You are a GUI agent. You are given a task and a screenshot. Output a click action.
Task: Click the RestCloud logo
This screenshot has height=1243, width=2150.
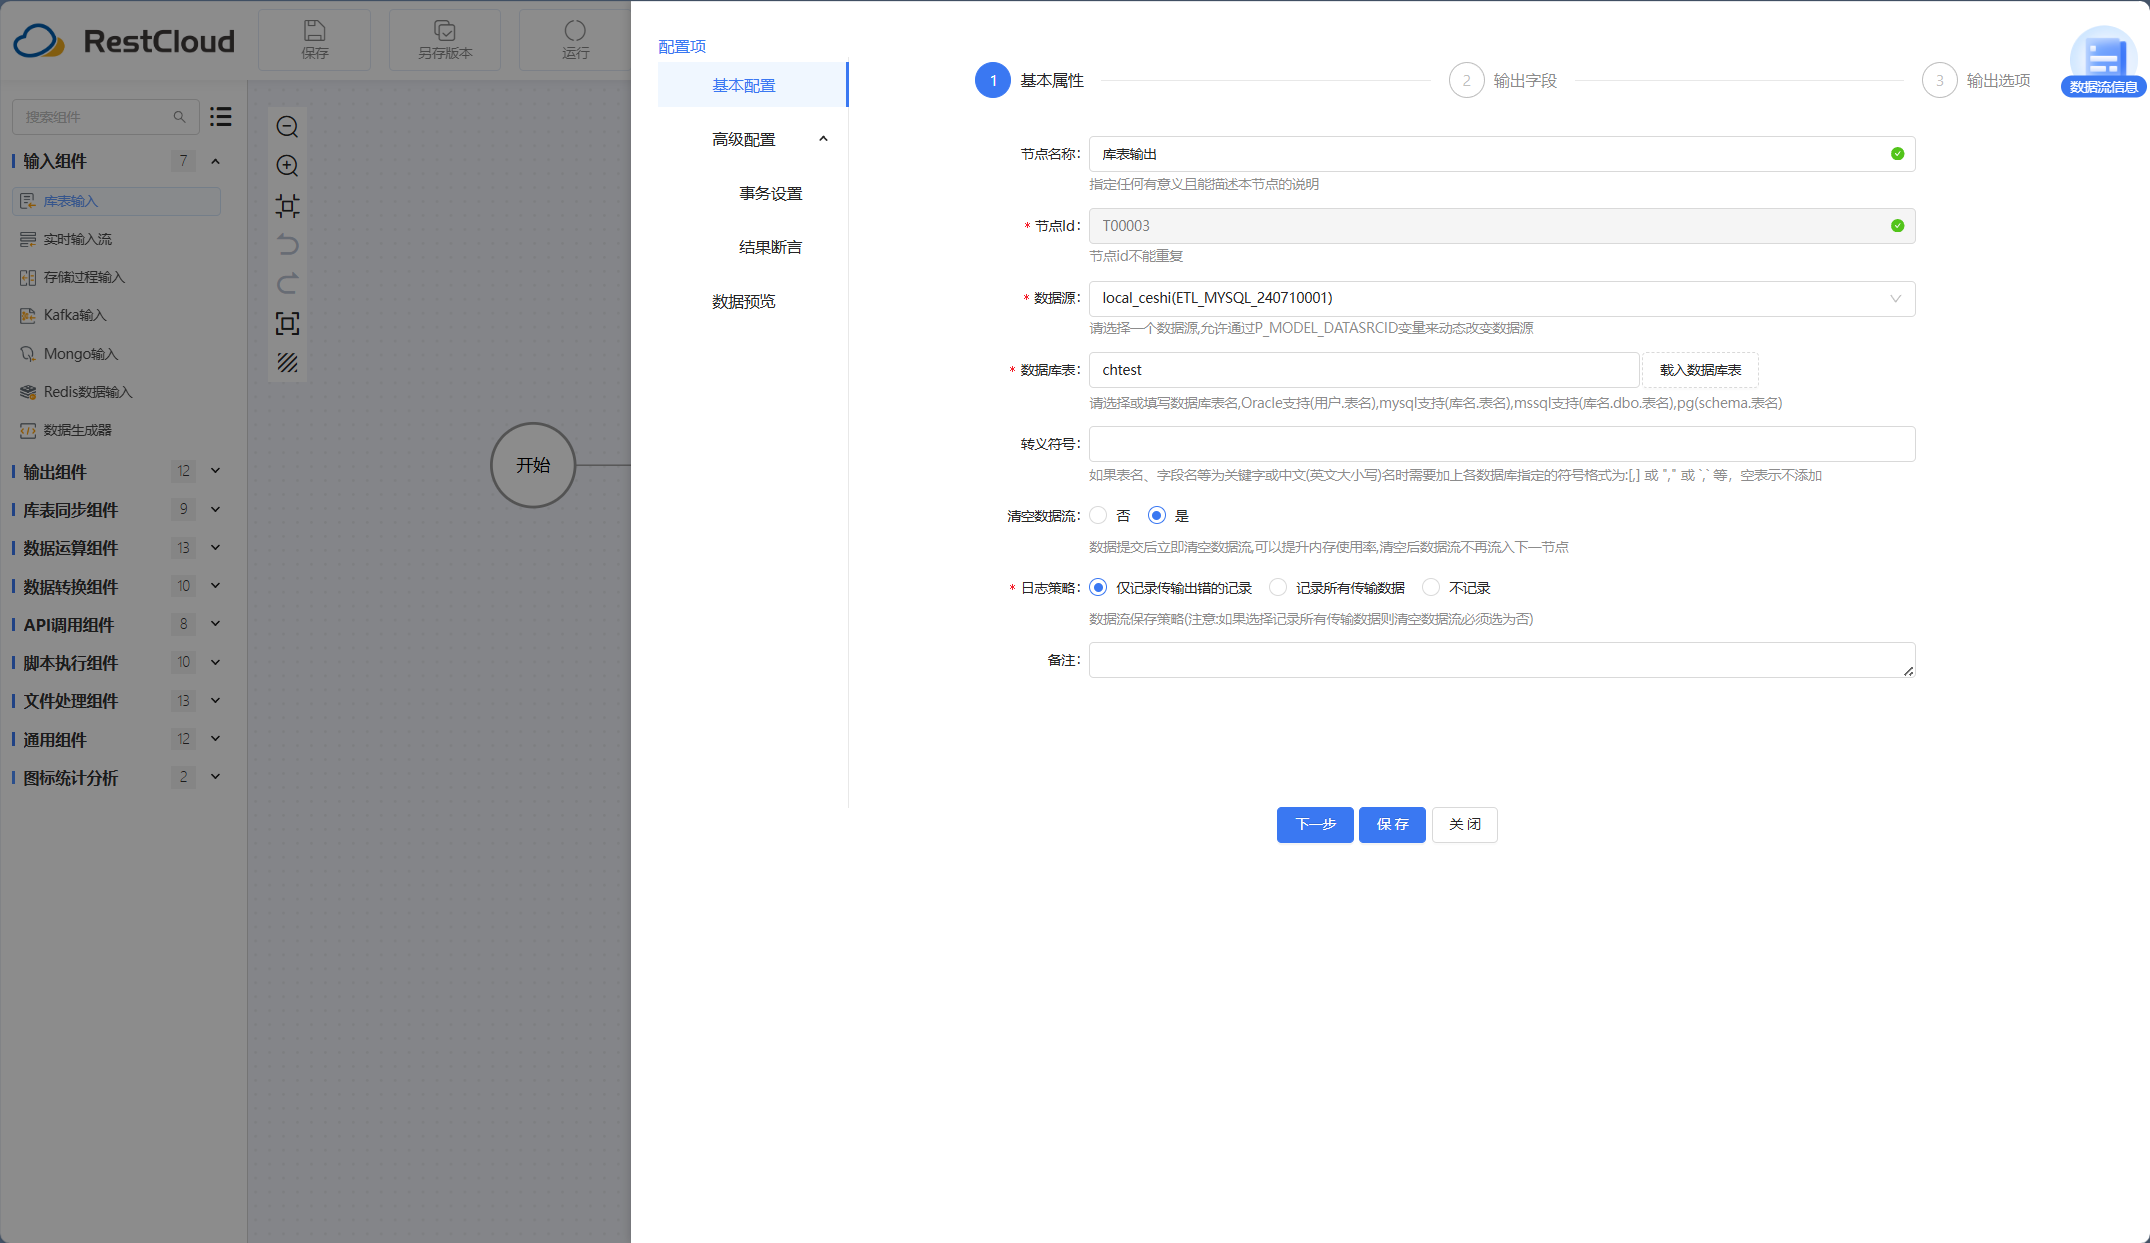tap(124, 41)
